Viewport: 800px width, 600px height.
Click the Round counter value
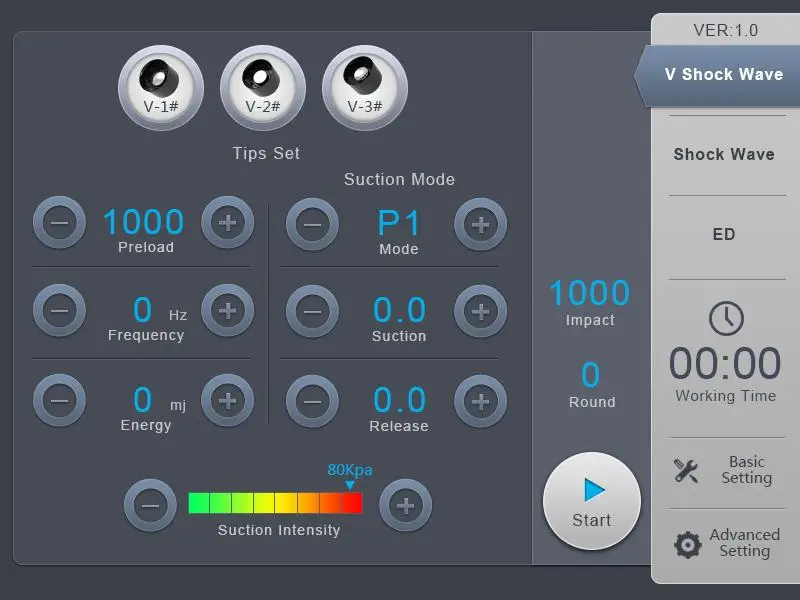(590, 374)
